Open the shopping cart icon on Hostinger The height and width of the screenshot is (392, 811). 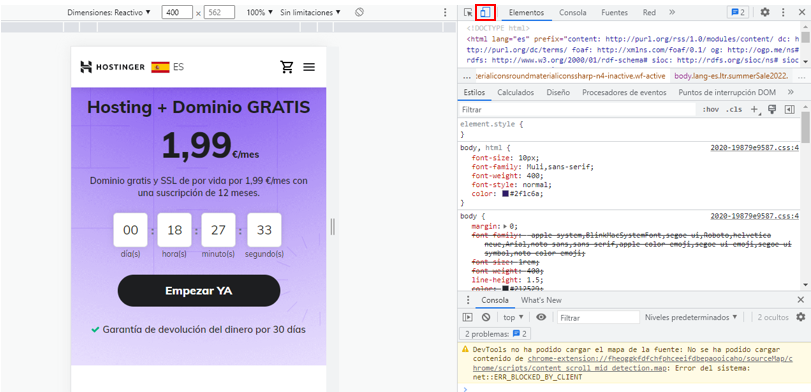pyautogui.click(x=287, y=67)
